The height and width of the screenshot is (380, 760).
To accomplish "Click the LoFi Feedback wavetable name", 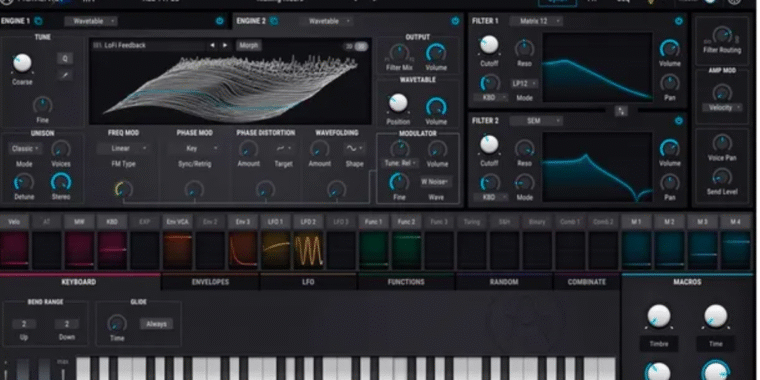I will click(125, 46).
